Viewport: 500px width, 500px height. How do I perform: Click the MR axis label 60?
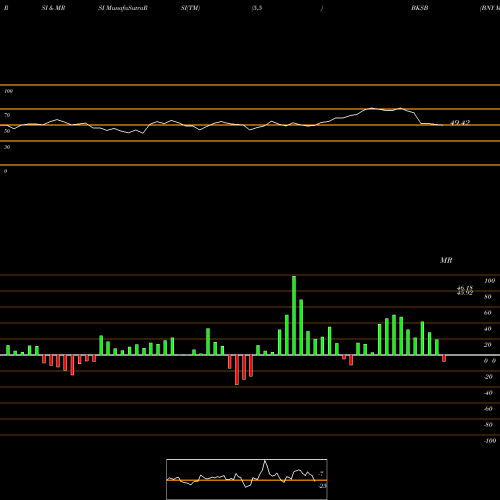488,313
